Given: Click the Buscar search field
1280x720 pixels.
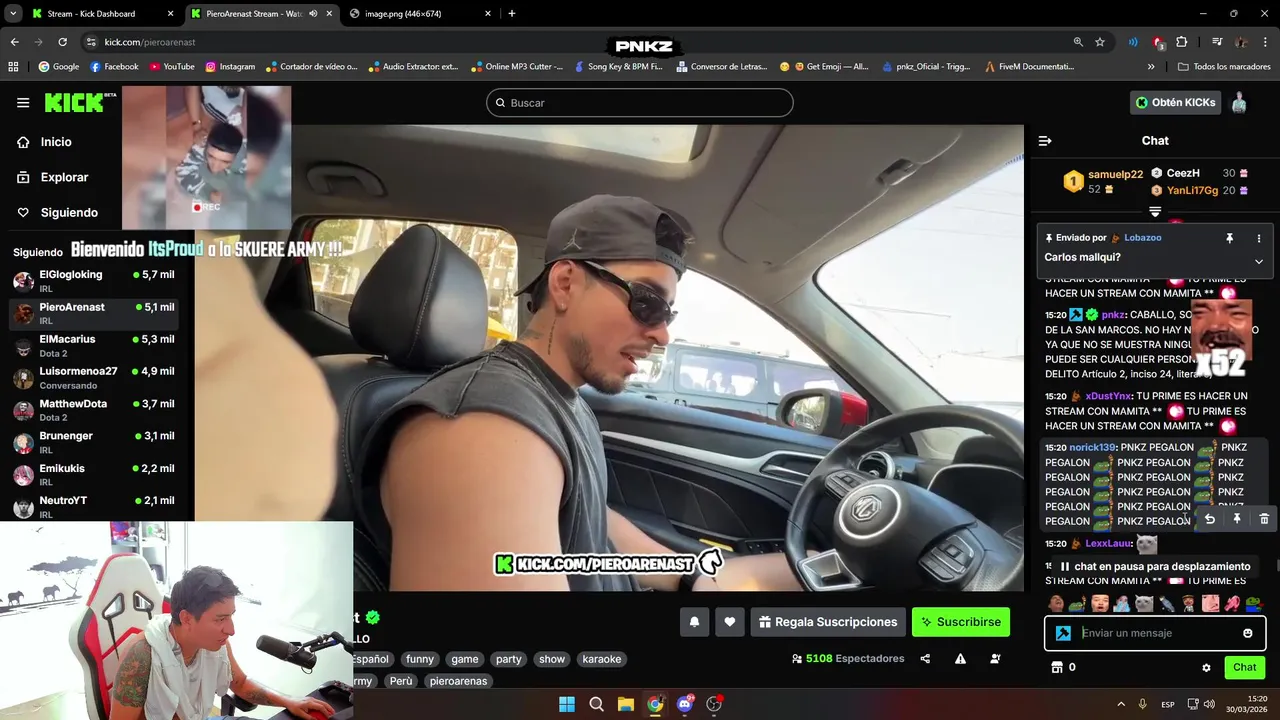Looking at the screenshot, I should (640, 103).
